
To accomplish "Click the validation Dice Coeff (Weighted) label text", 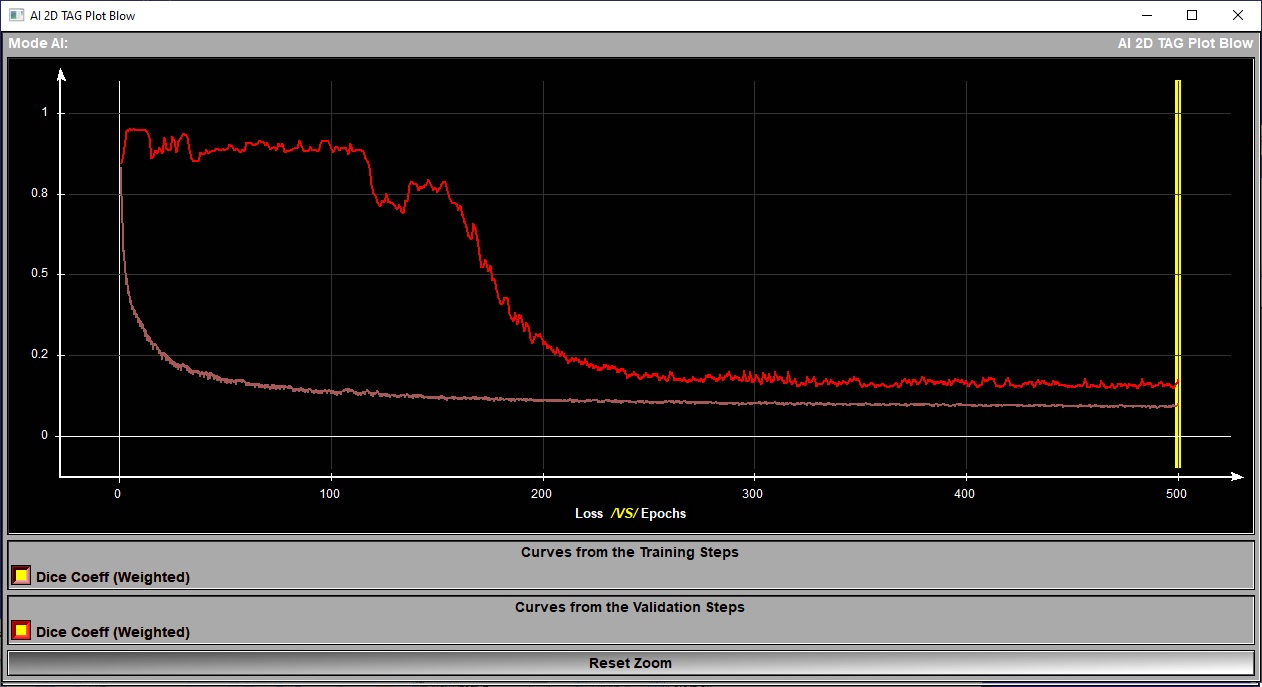I will click(113, 632).
